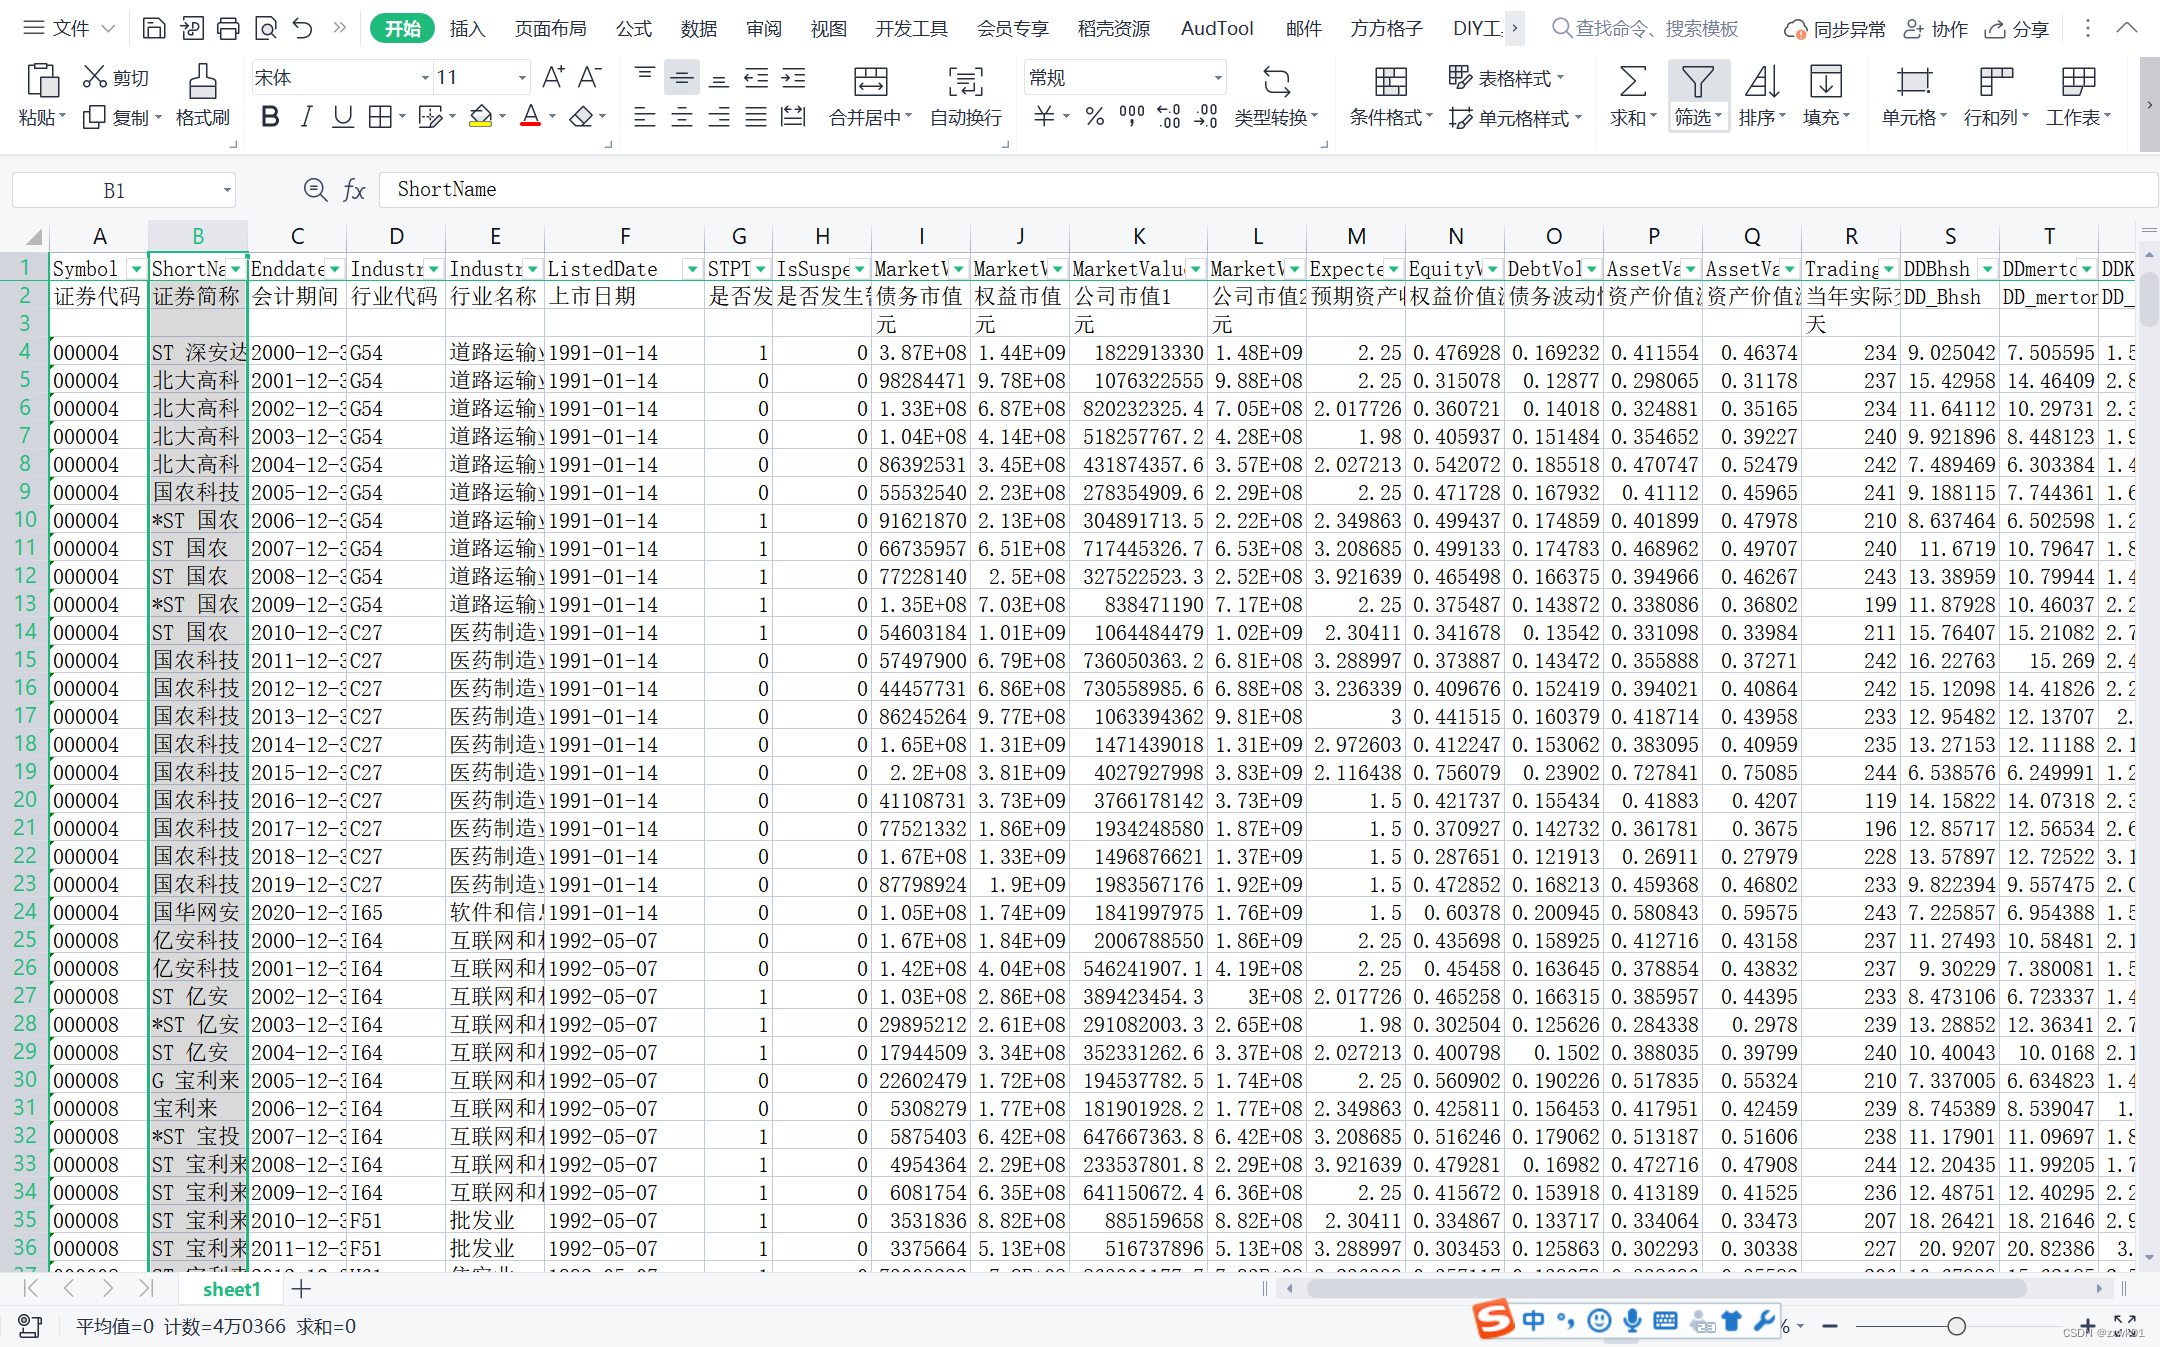Click the Name Box showing B1
The image size is (2160, 1347).
click(x=114, y=190)
